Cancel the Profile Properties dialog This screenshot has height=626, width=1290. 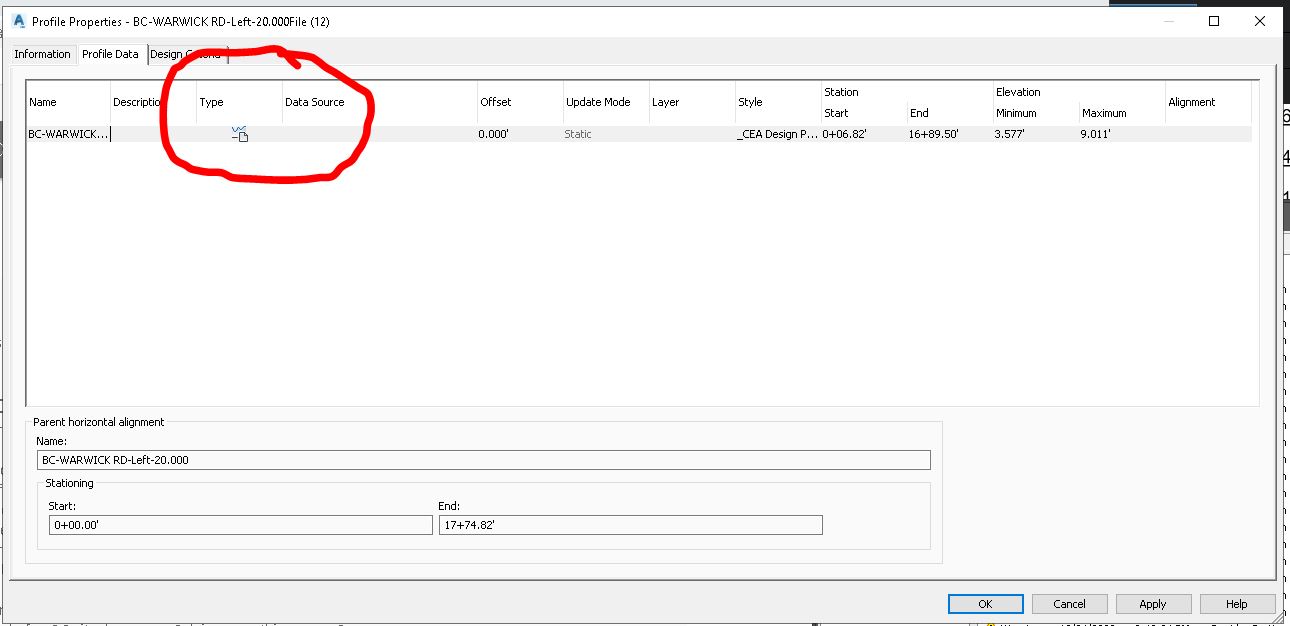pos(1069,603)
